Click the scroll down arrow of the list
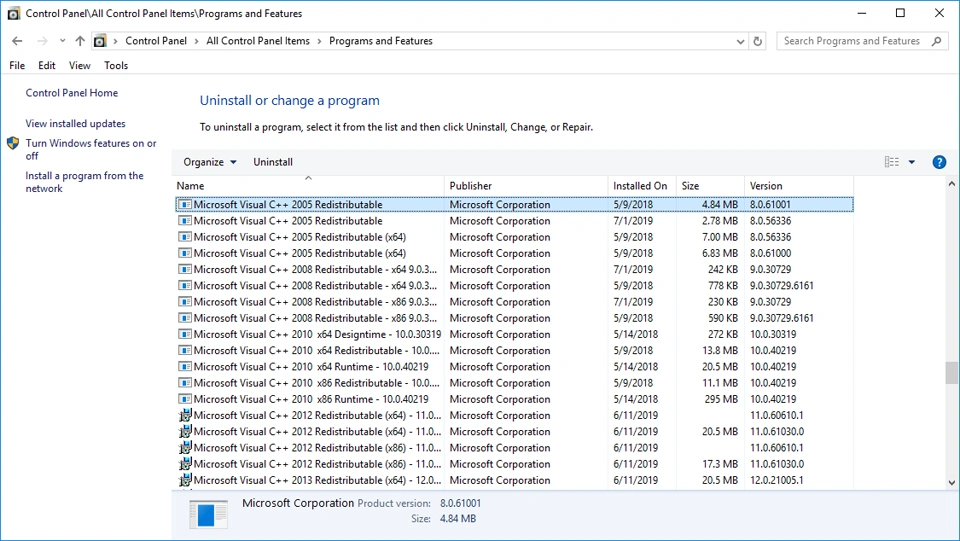The image size is (960, 541). point(951,483)
